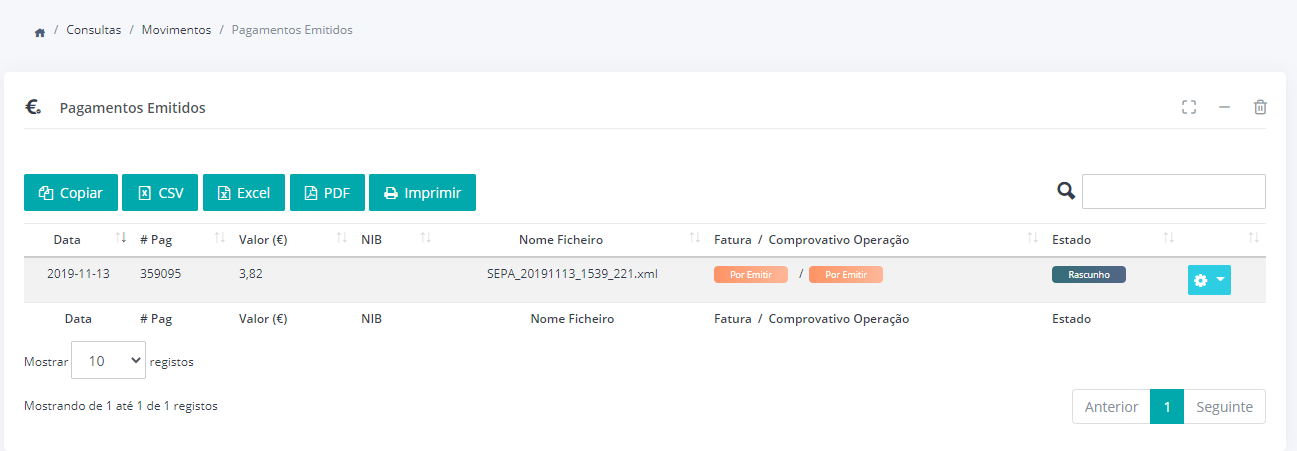Image resolution: width=1297 pixels, height=451 pixels.
Task: Open the row gear actions dropdown
Action: pos(1209,280)
